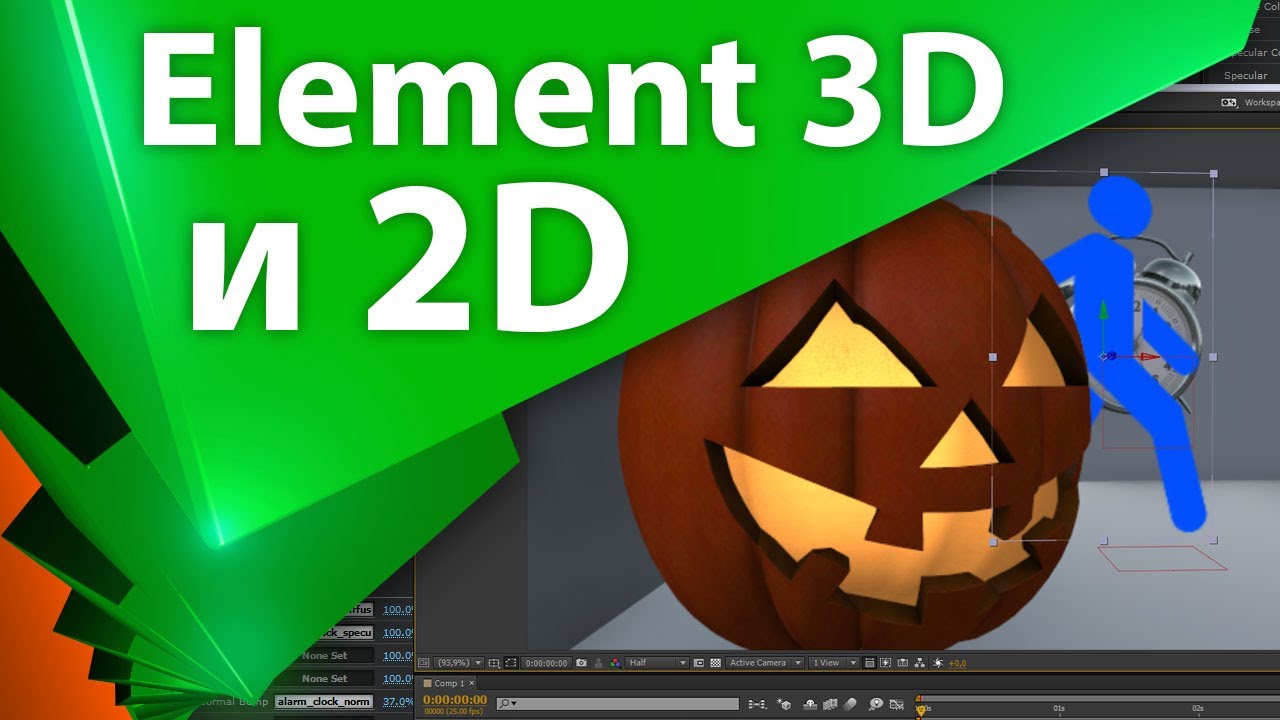Toggle the Region of Interest icon
The image size is (1280, 720).
pyautogui.click(x=699, y=663)
